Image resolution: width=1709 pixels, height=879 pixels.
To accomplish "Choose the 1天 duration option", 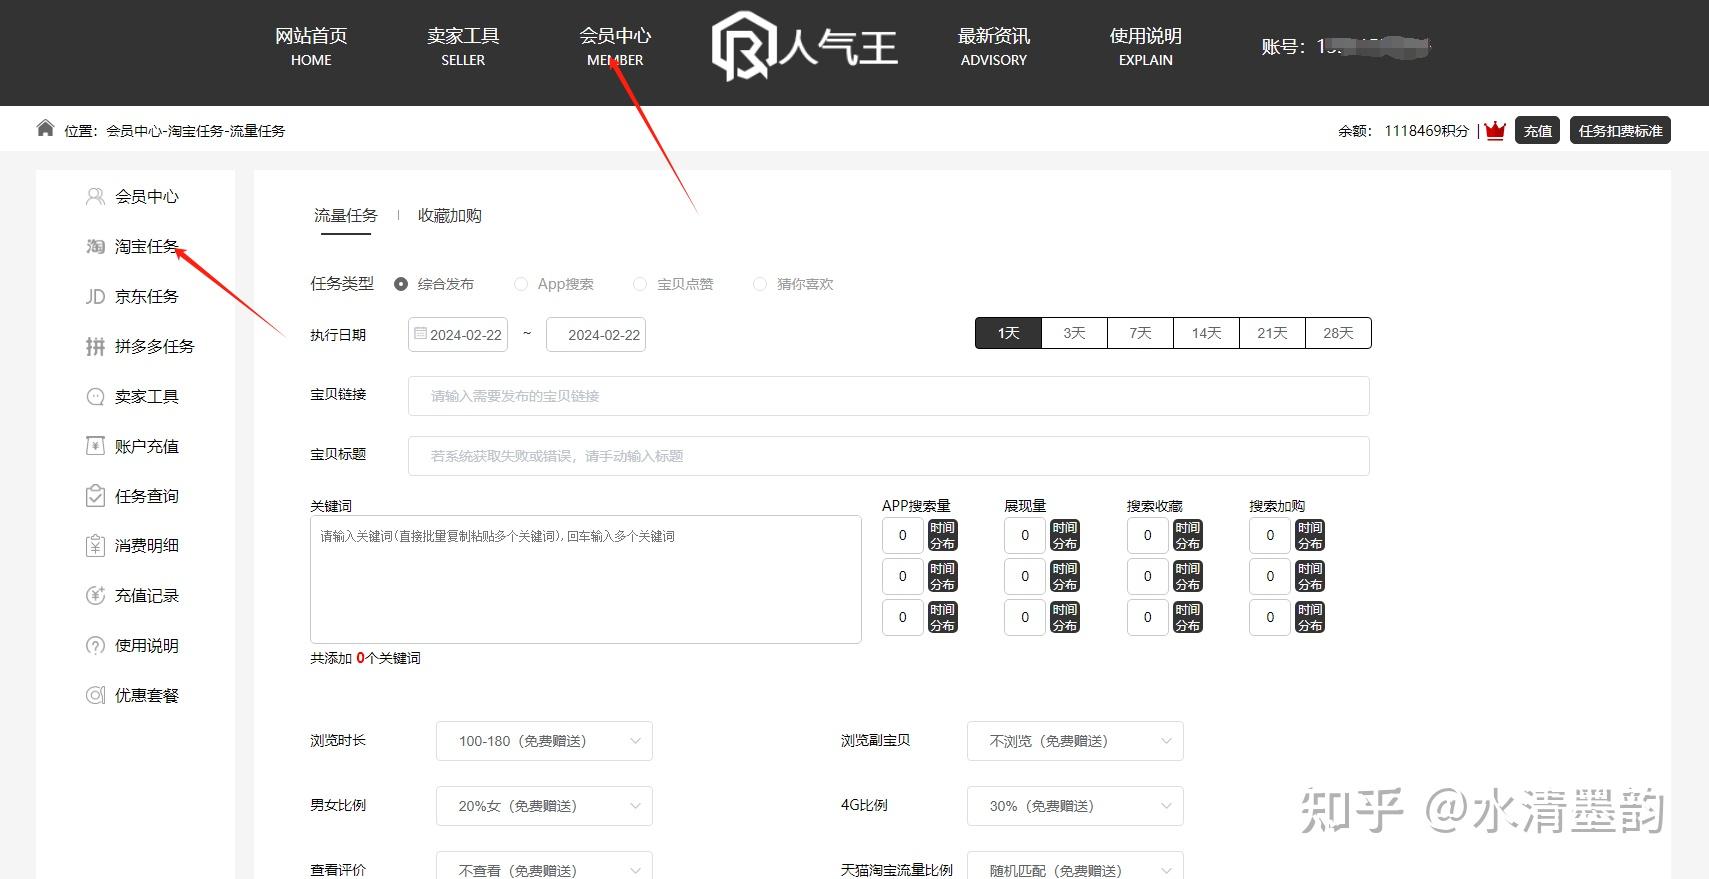I will (1008, 333).
